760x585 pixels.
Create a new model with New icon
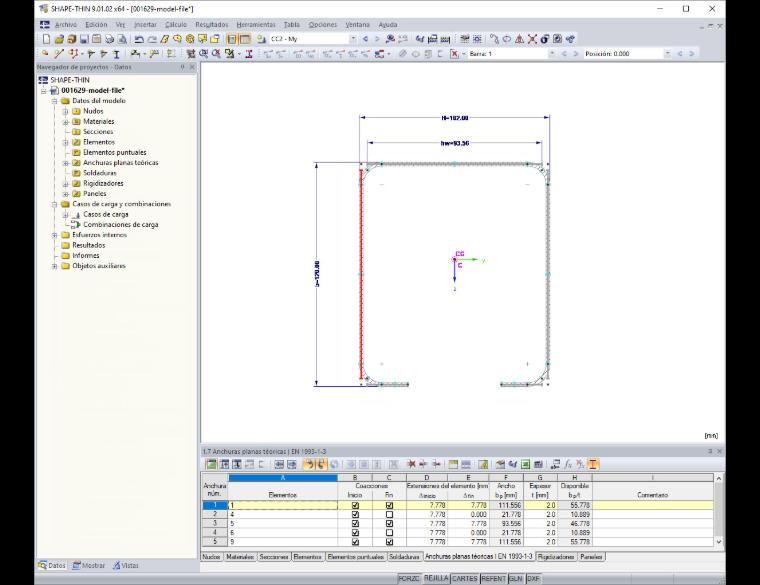coord(47,39)
